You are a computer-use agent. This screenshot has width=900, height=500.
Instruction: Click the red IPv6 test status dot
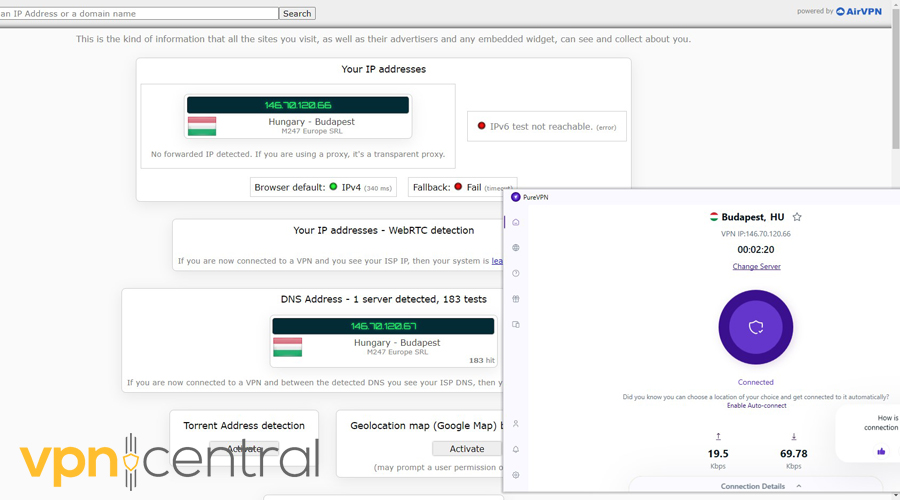482,126
